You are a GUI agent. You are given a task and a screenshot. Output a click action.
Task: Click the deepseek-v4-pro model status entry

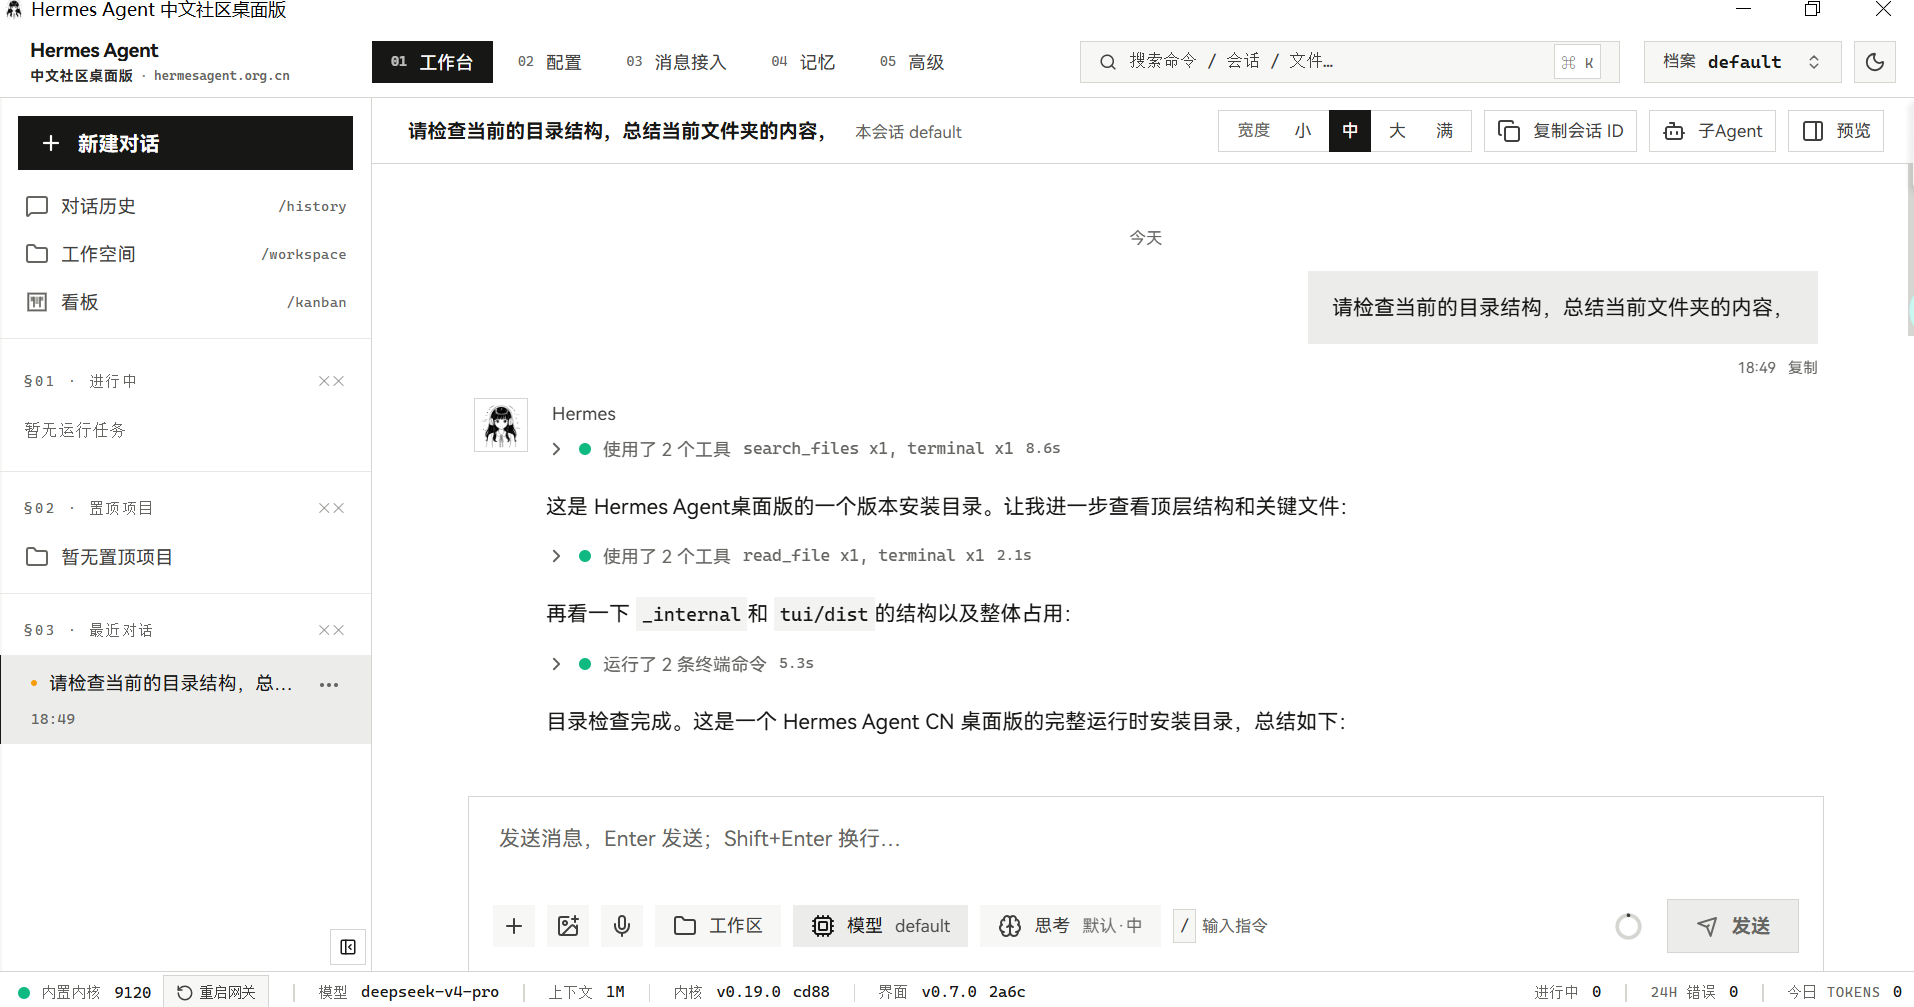click(x=408, y=992)
